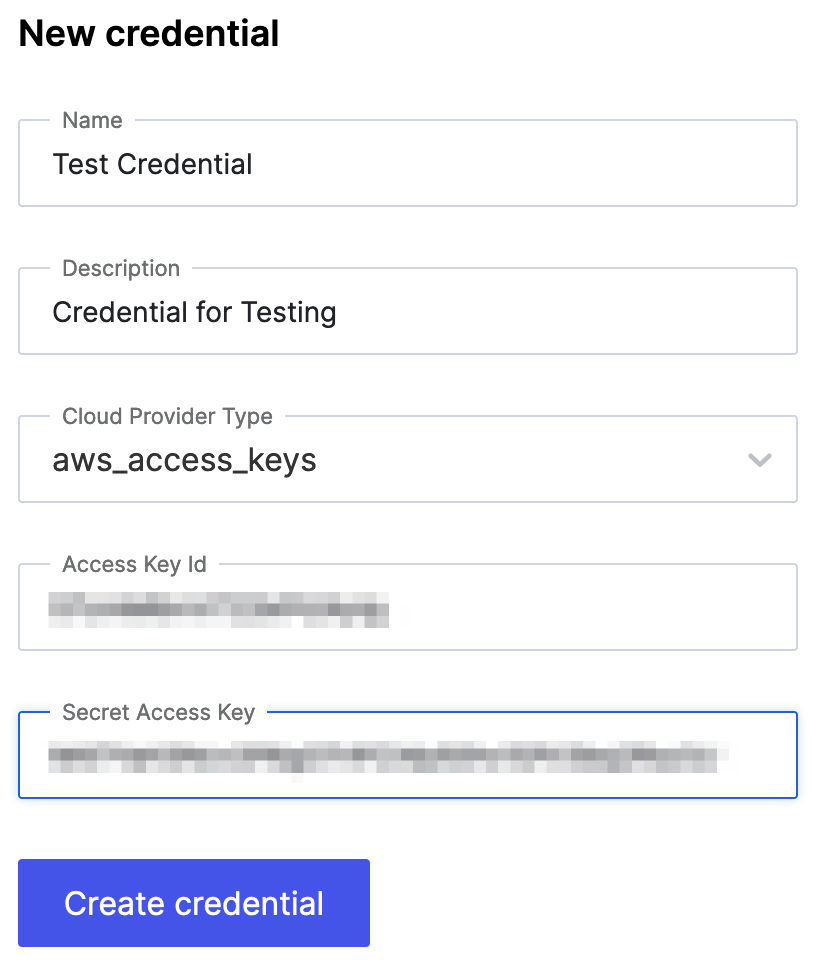Click into the Access Key Id field
The height and width of the screenshot is (966, 814).
tap(407, 608)
